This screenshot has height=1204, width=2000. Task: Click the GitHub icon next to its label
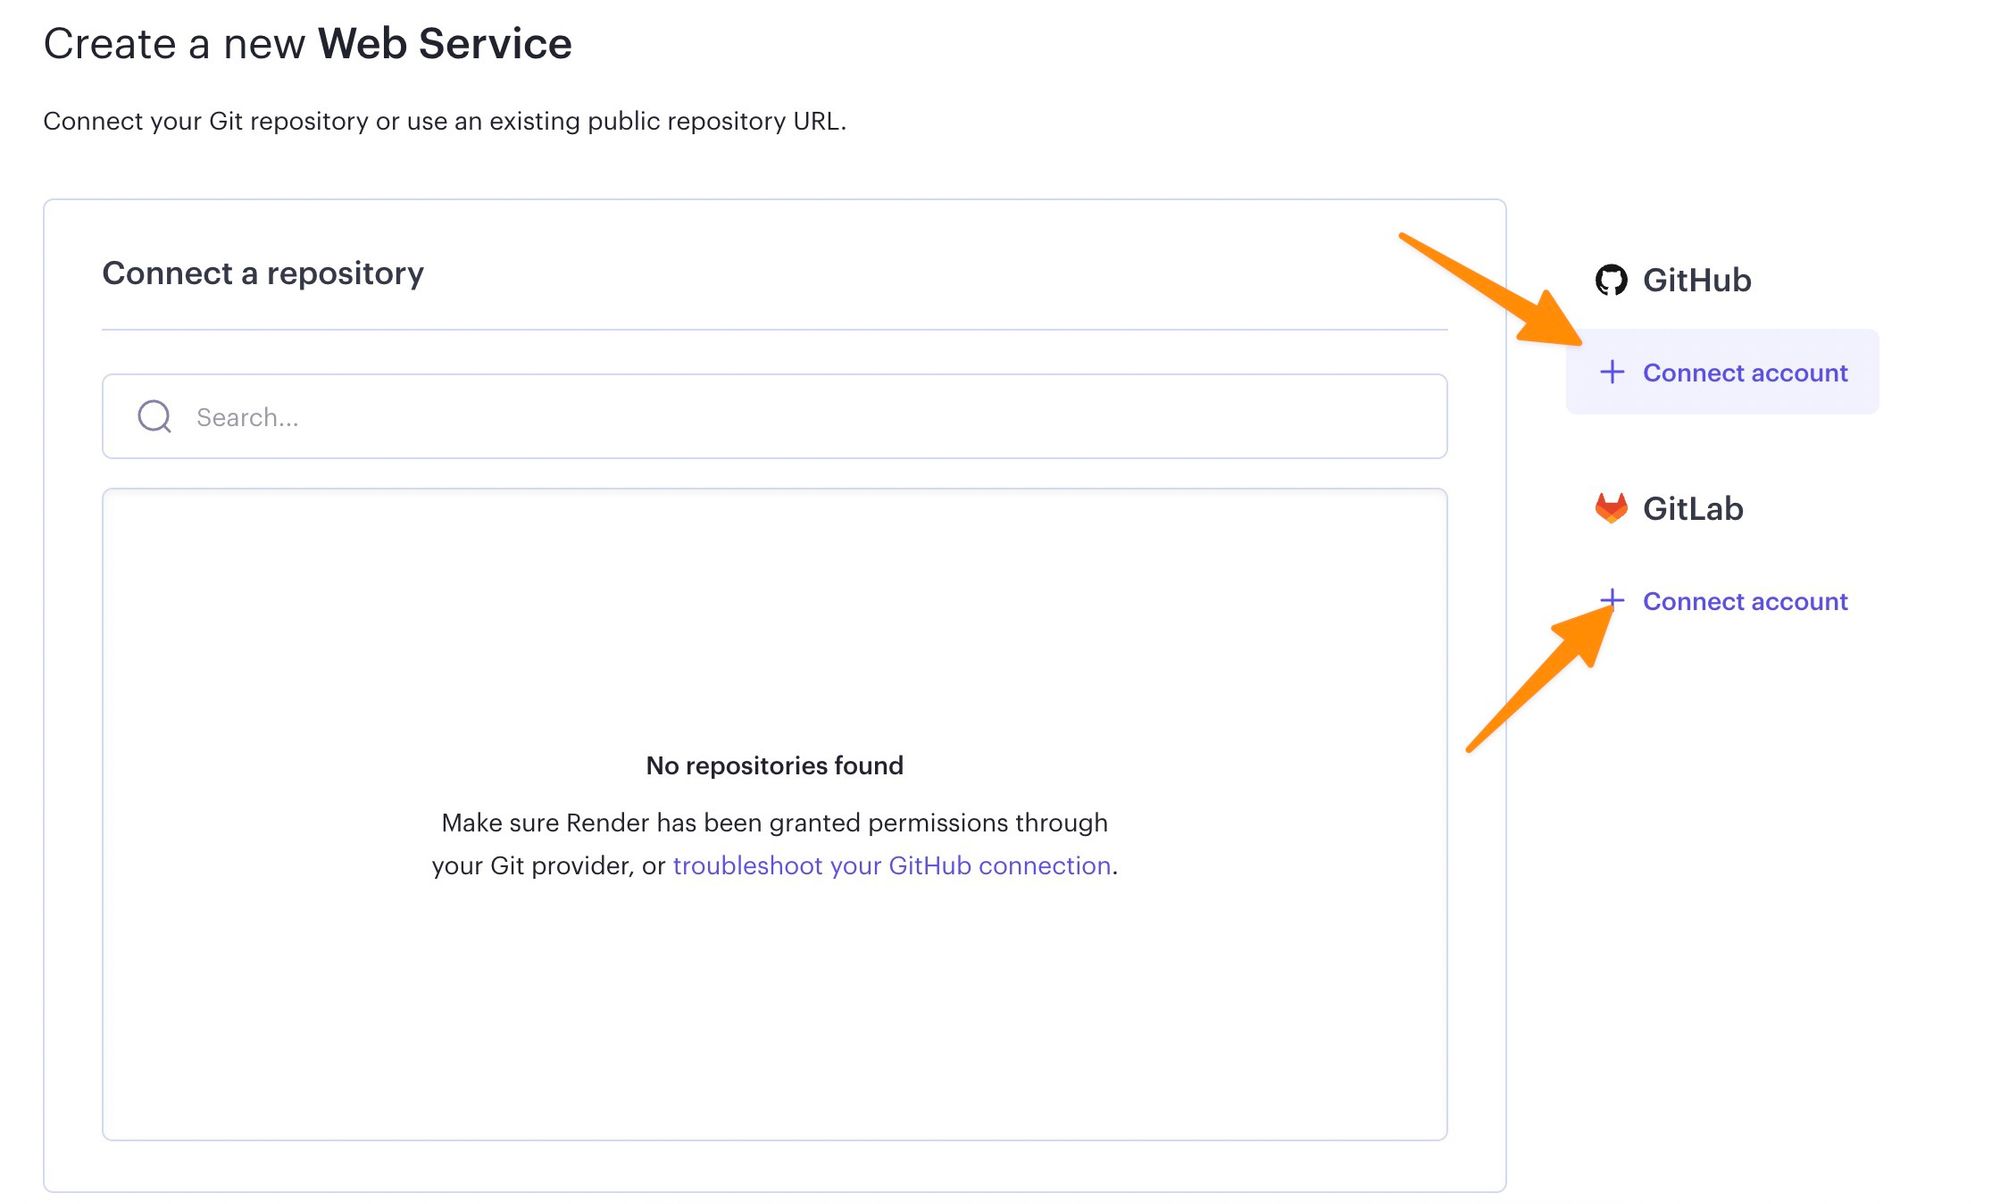(1611, 281)
